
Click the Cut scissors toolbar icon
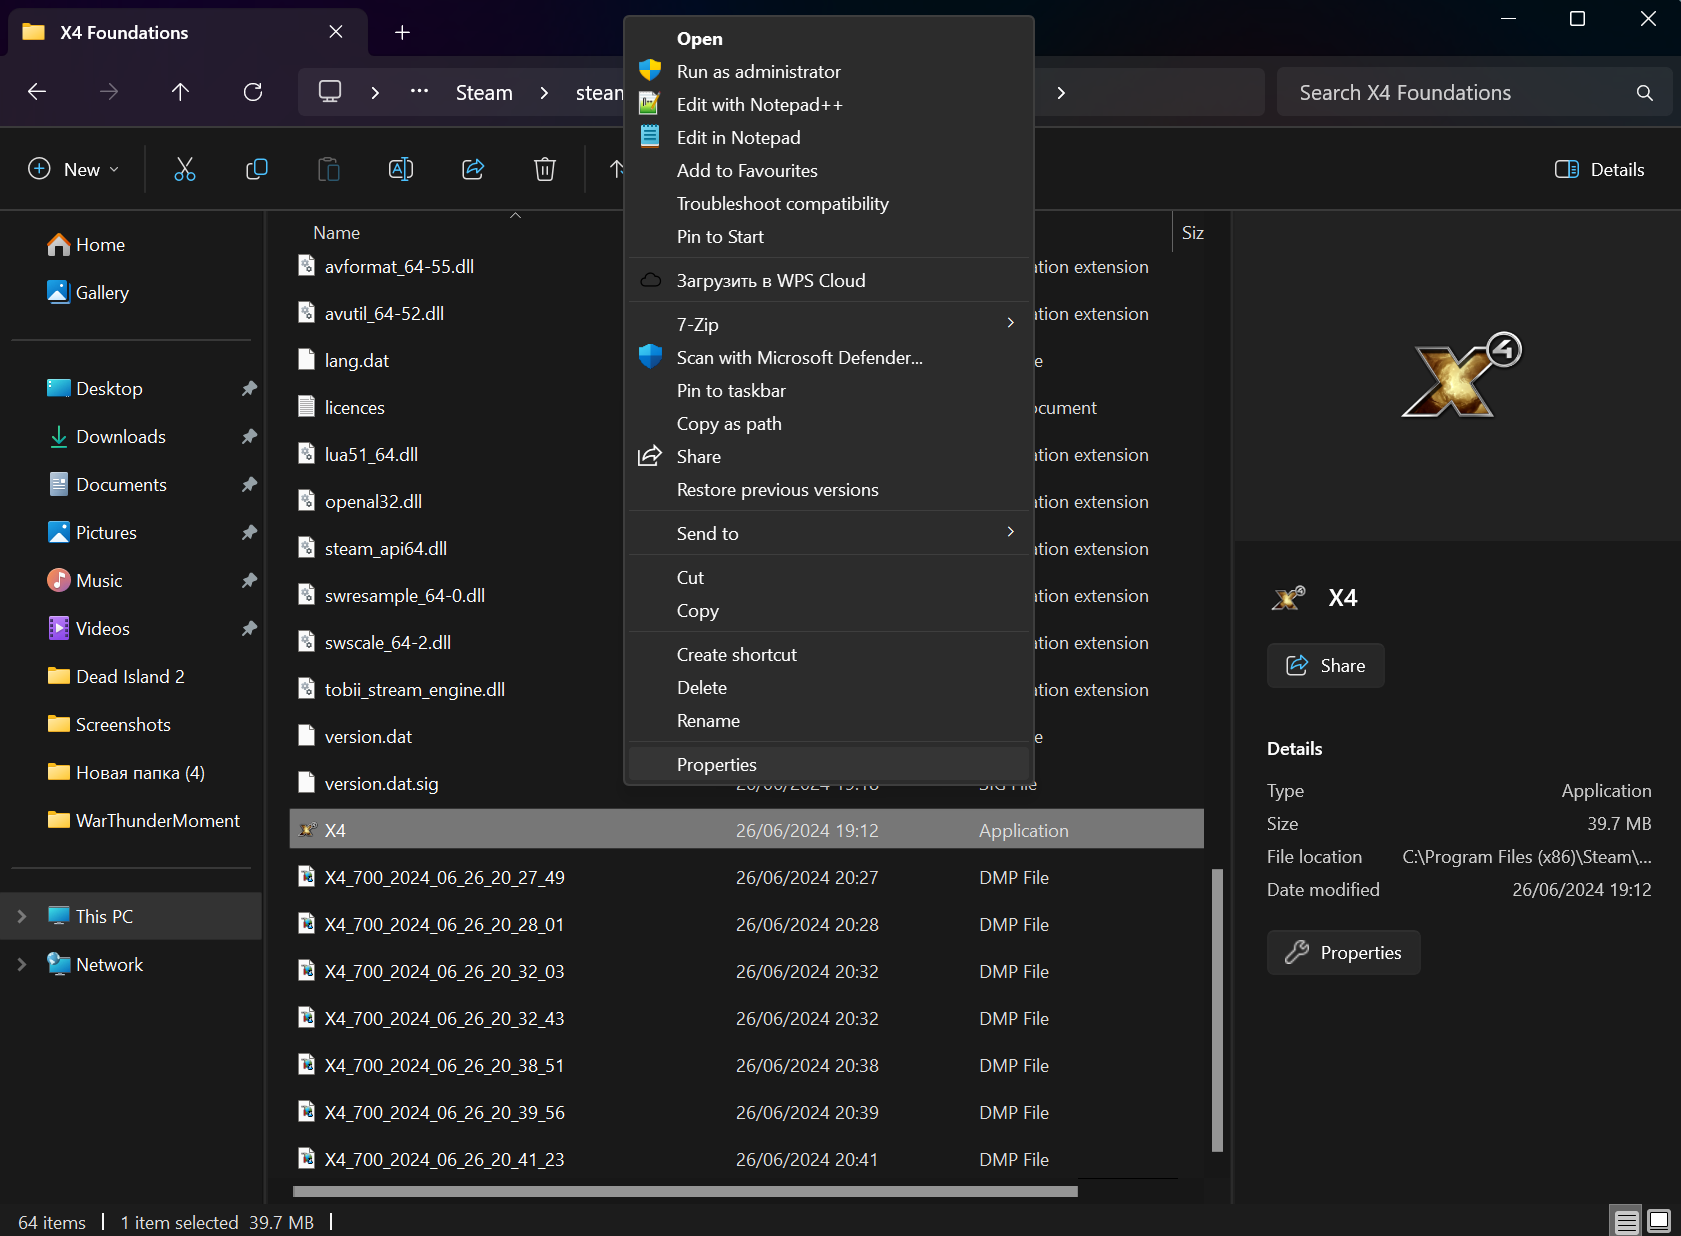[185, 169]
